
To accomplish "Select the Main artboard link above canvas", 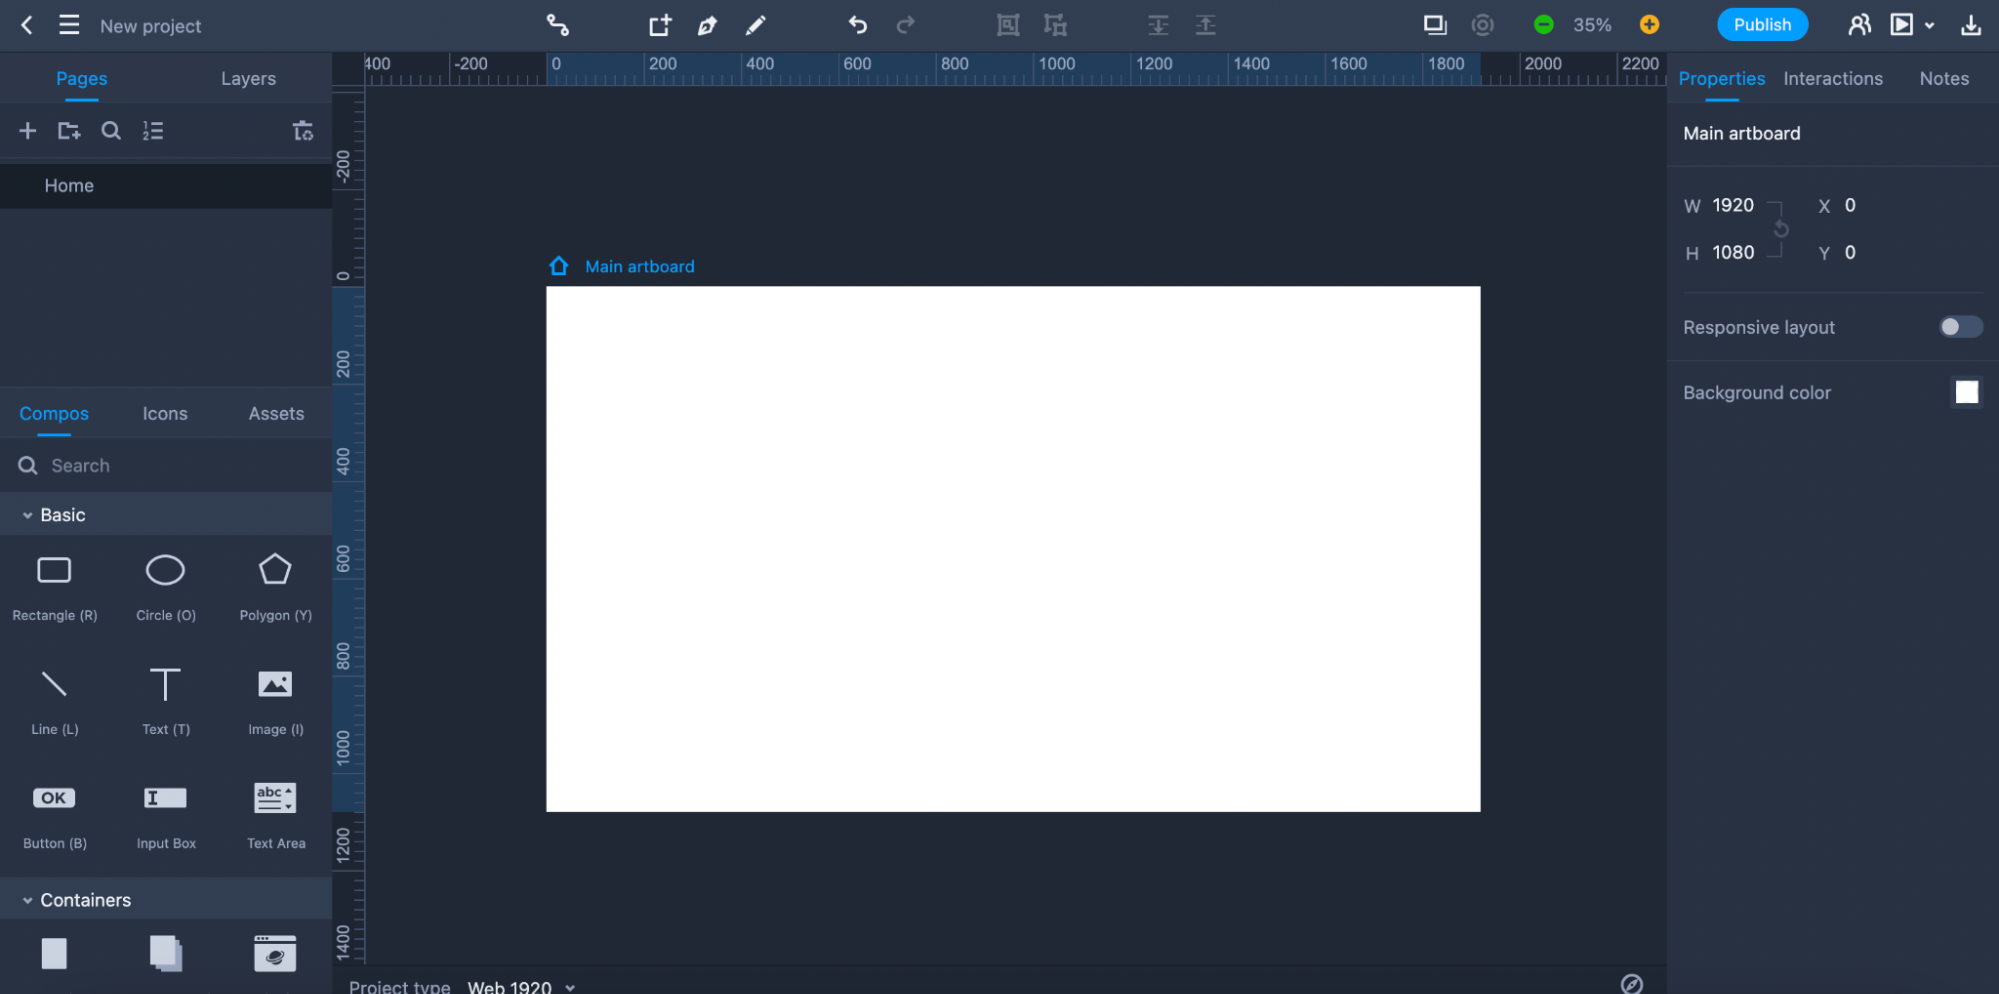I will pos(639,266).
